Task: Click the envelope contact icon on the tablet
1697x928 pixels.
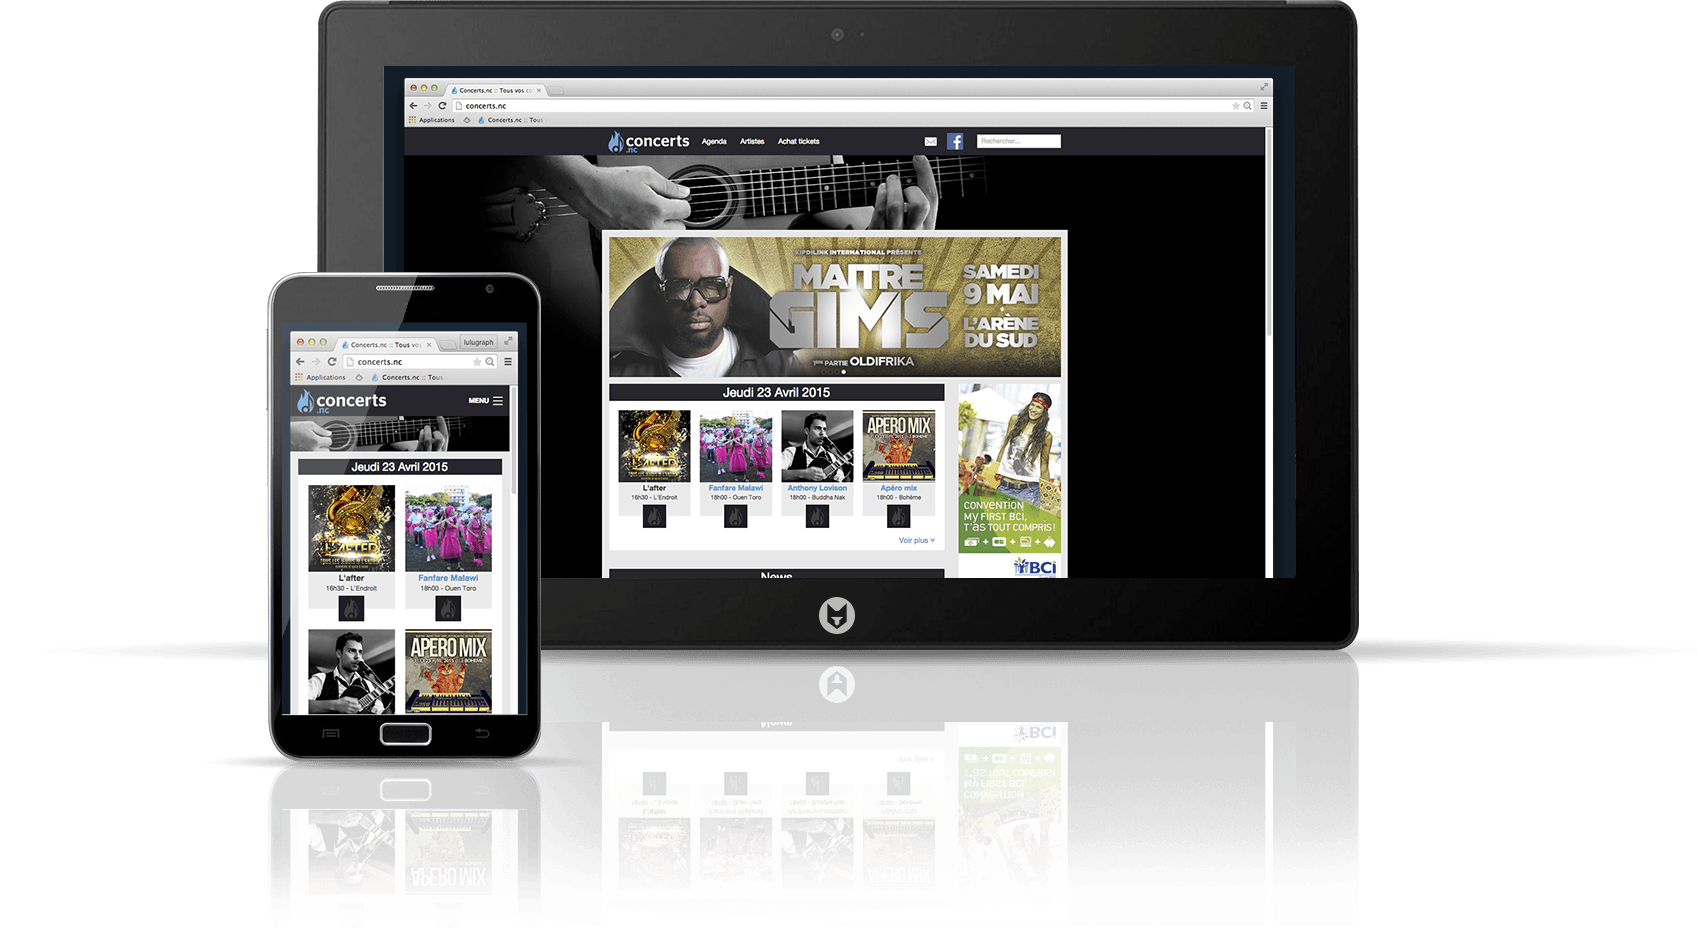Action: tap(931, 142)
